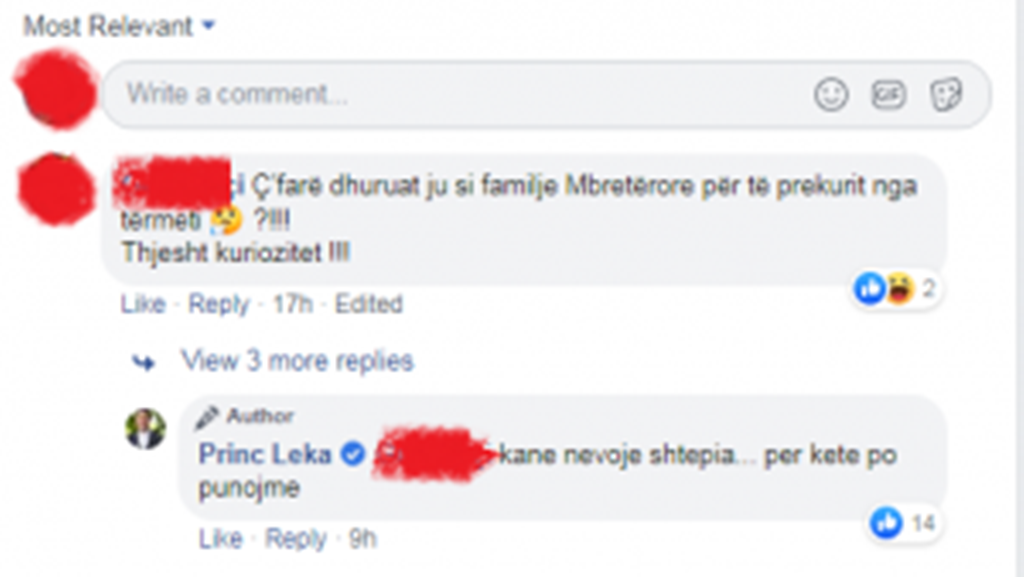Open the 17h timestamp of first comment
Screen dimensions: 1024x577
click(x=291, y=304)
